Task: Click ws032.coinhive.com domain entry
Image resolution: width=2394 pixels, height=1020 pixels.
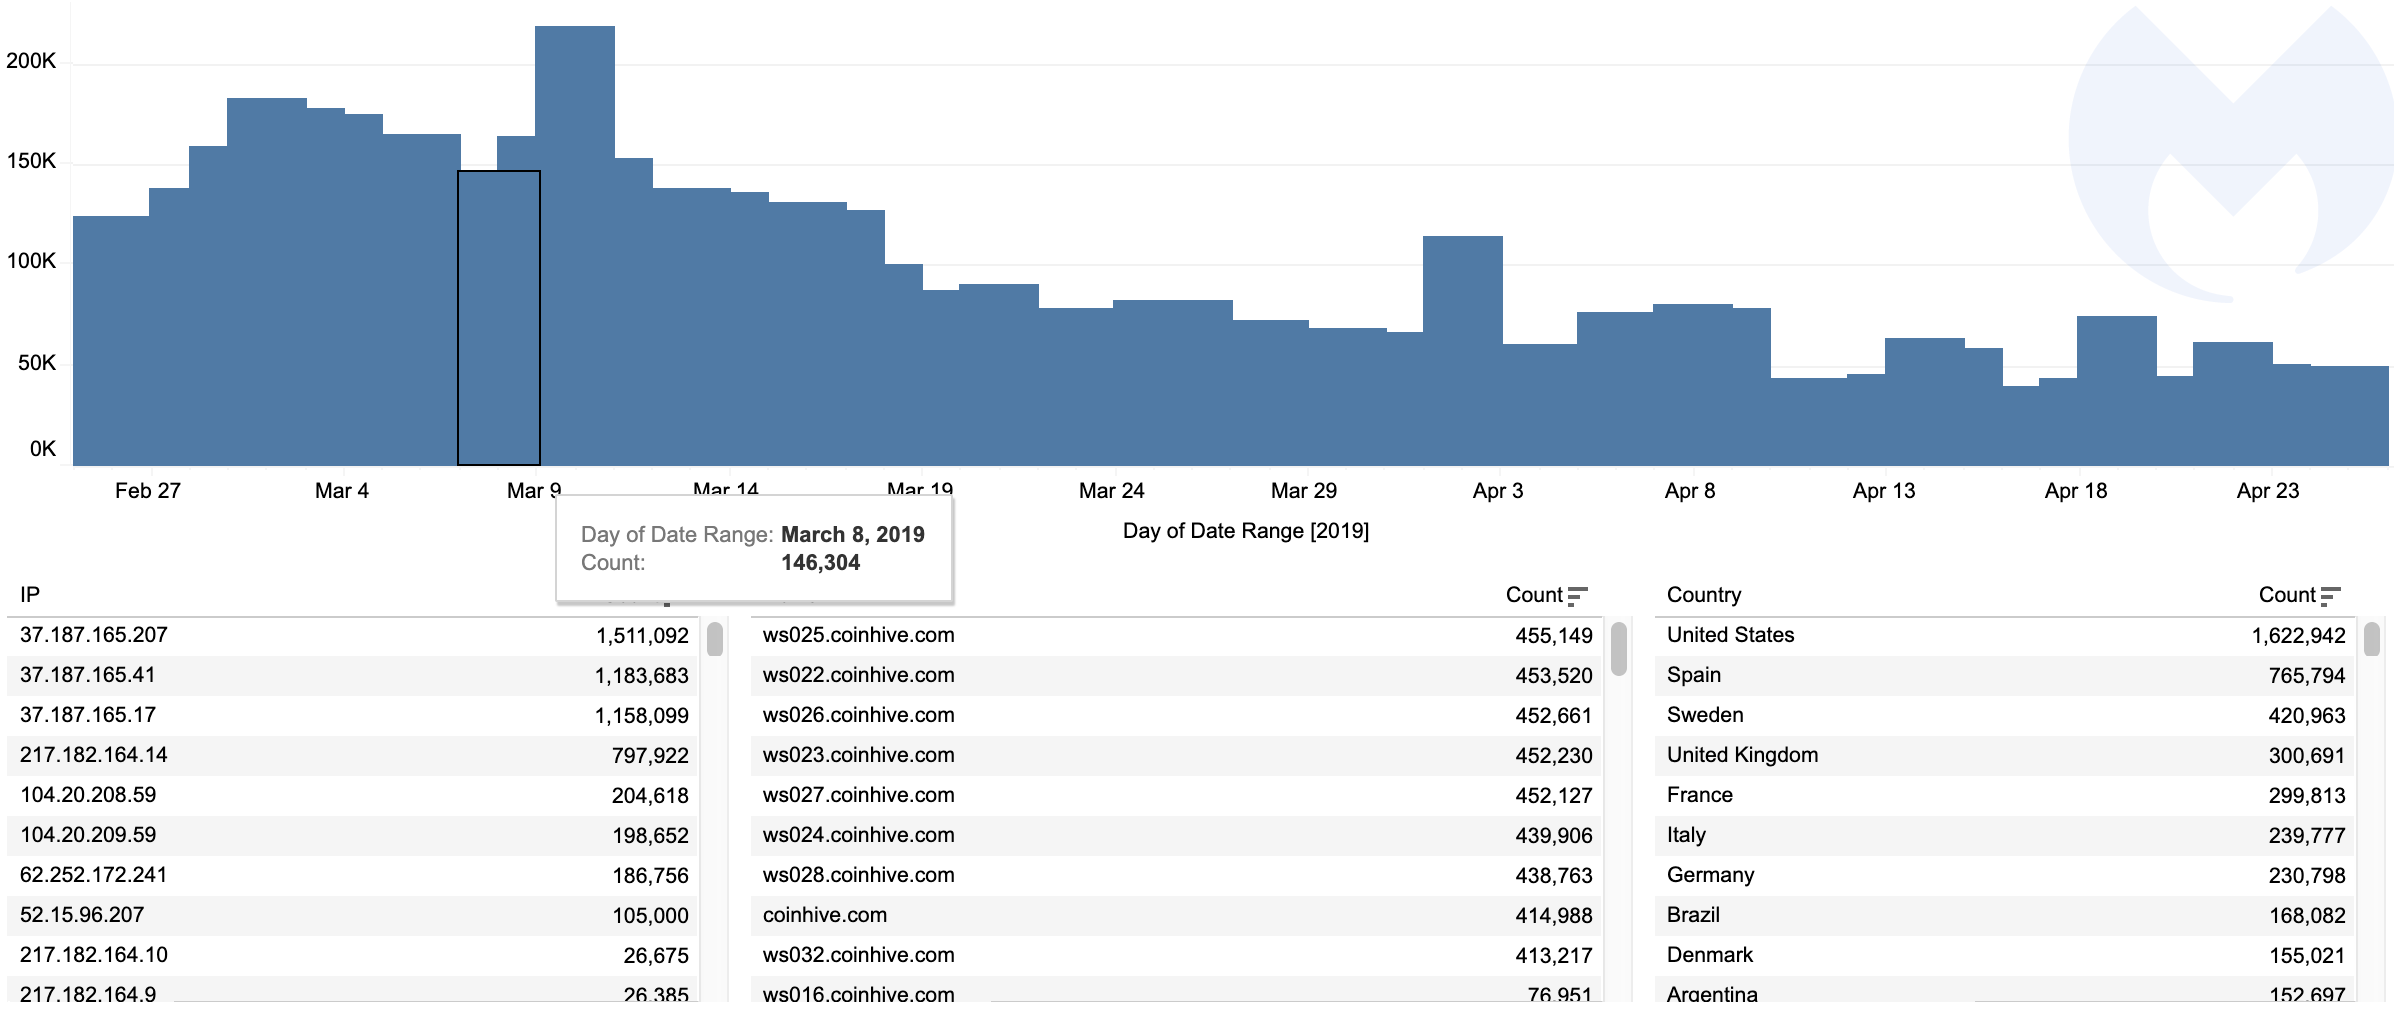Action: [x=858, y=955]
